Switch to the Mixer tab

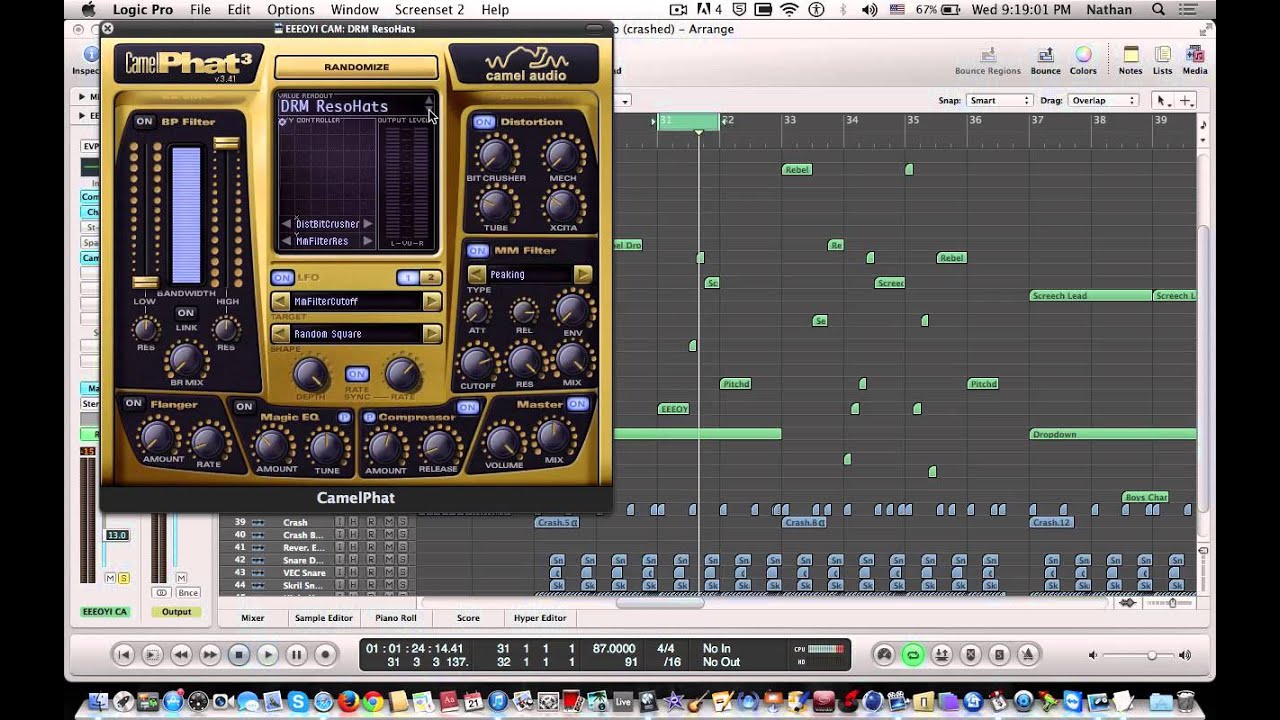coord(253,618)
